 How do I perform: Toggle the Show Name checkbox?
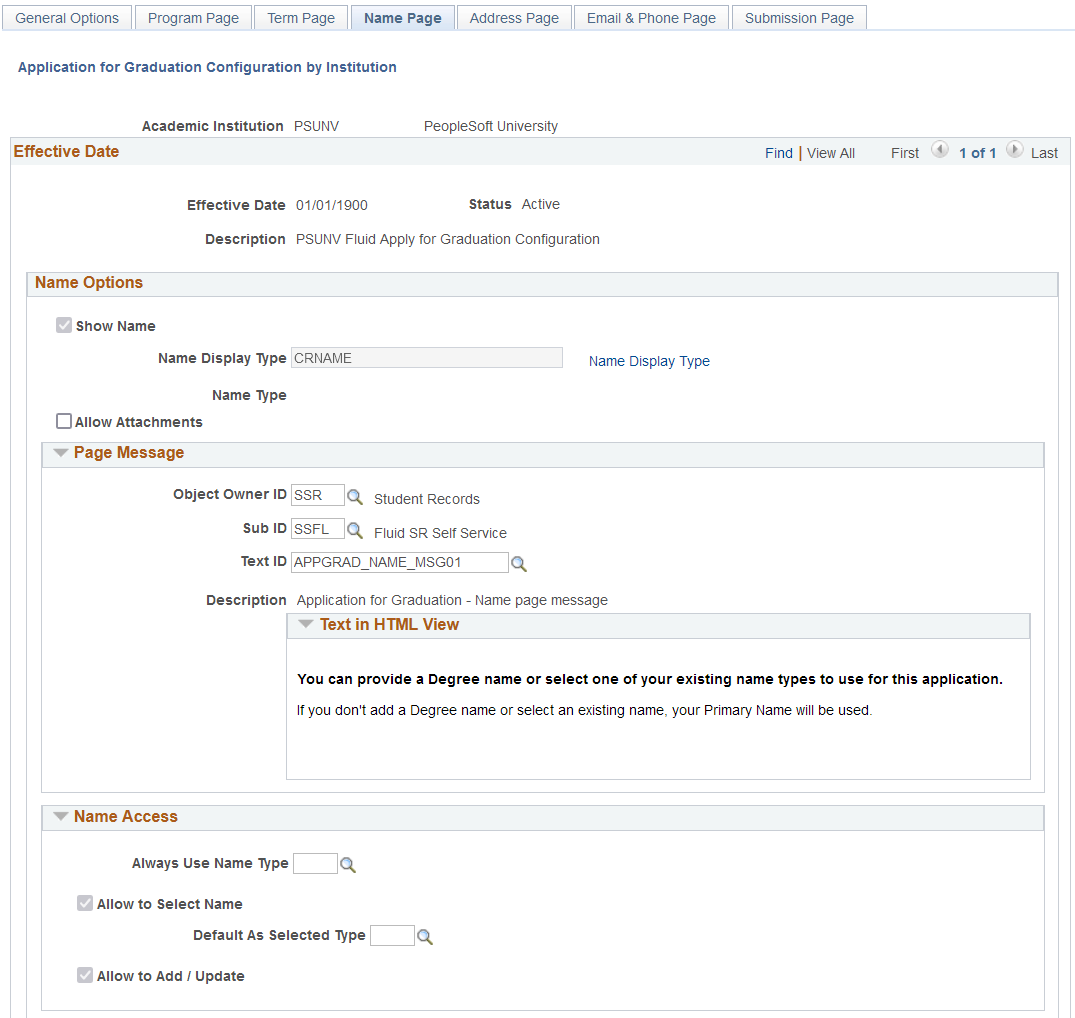(x=64, y=325)
